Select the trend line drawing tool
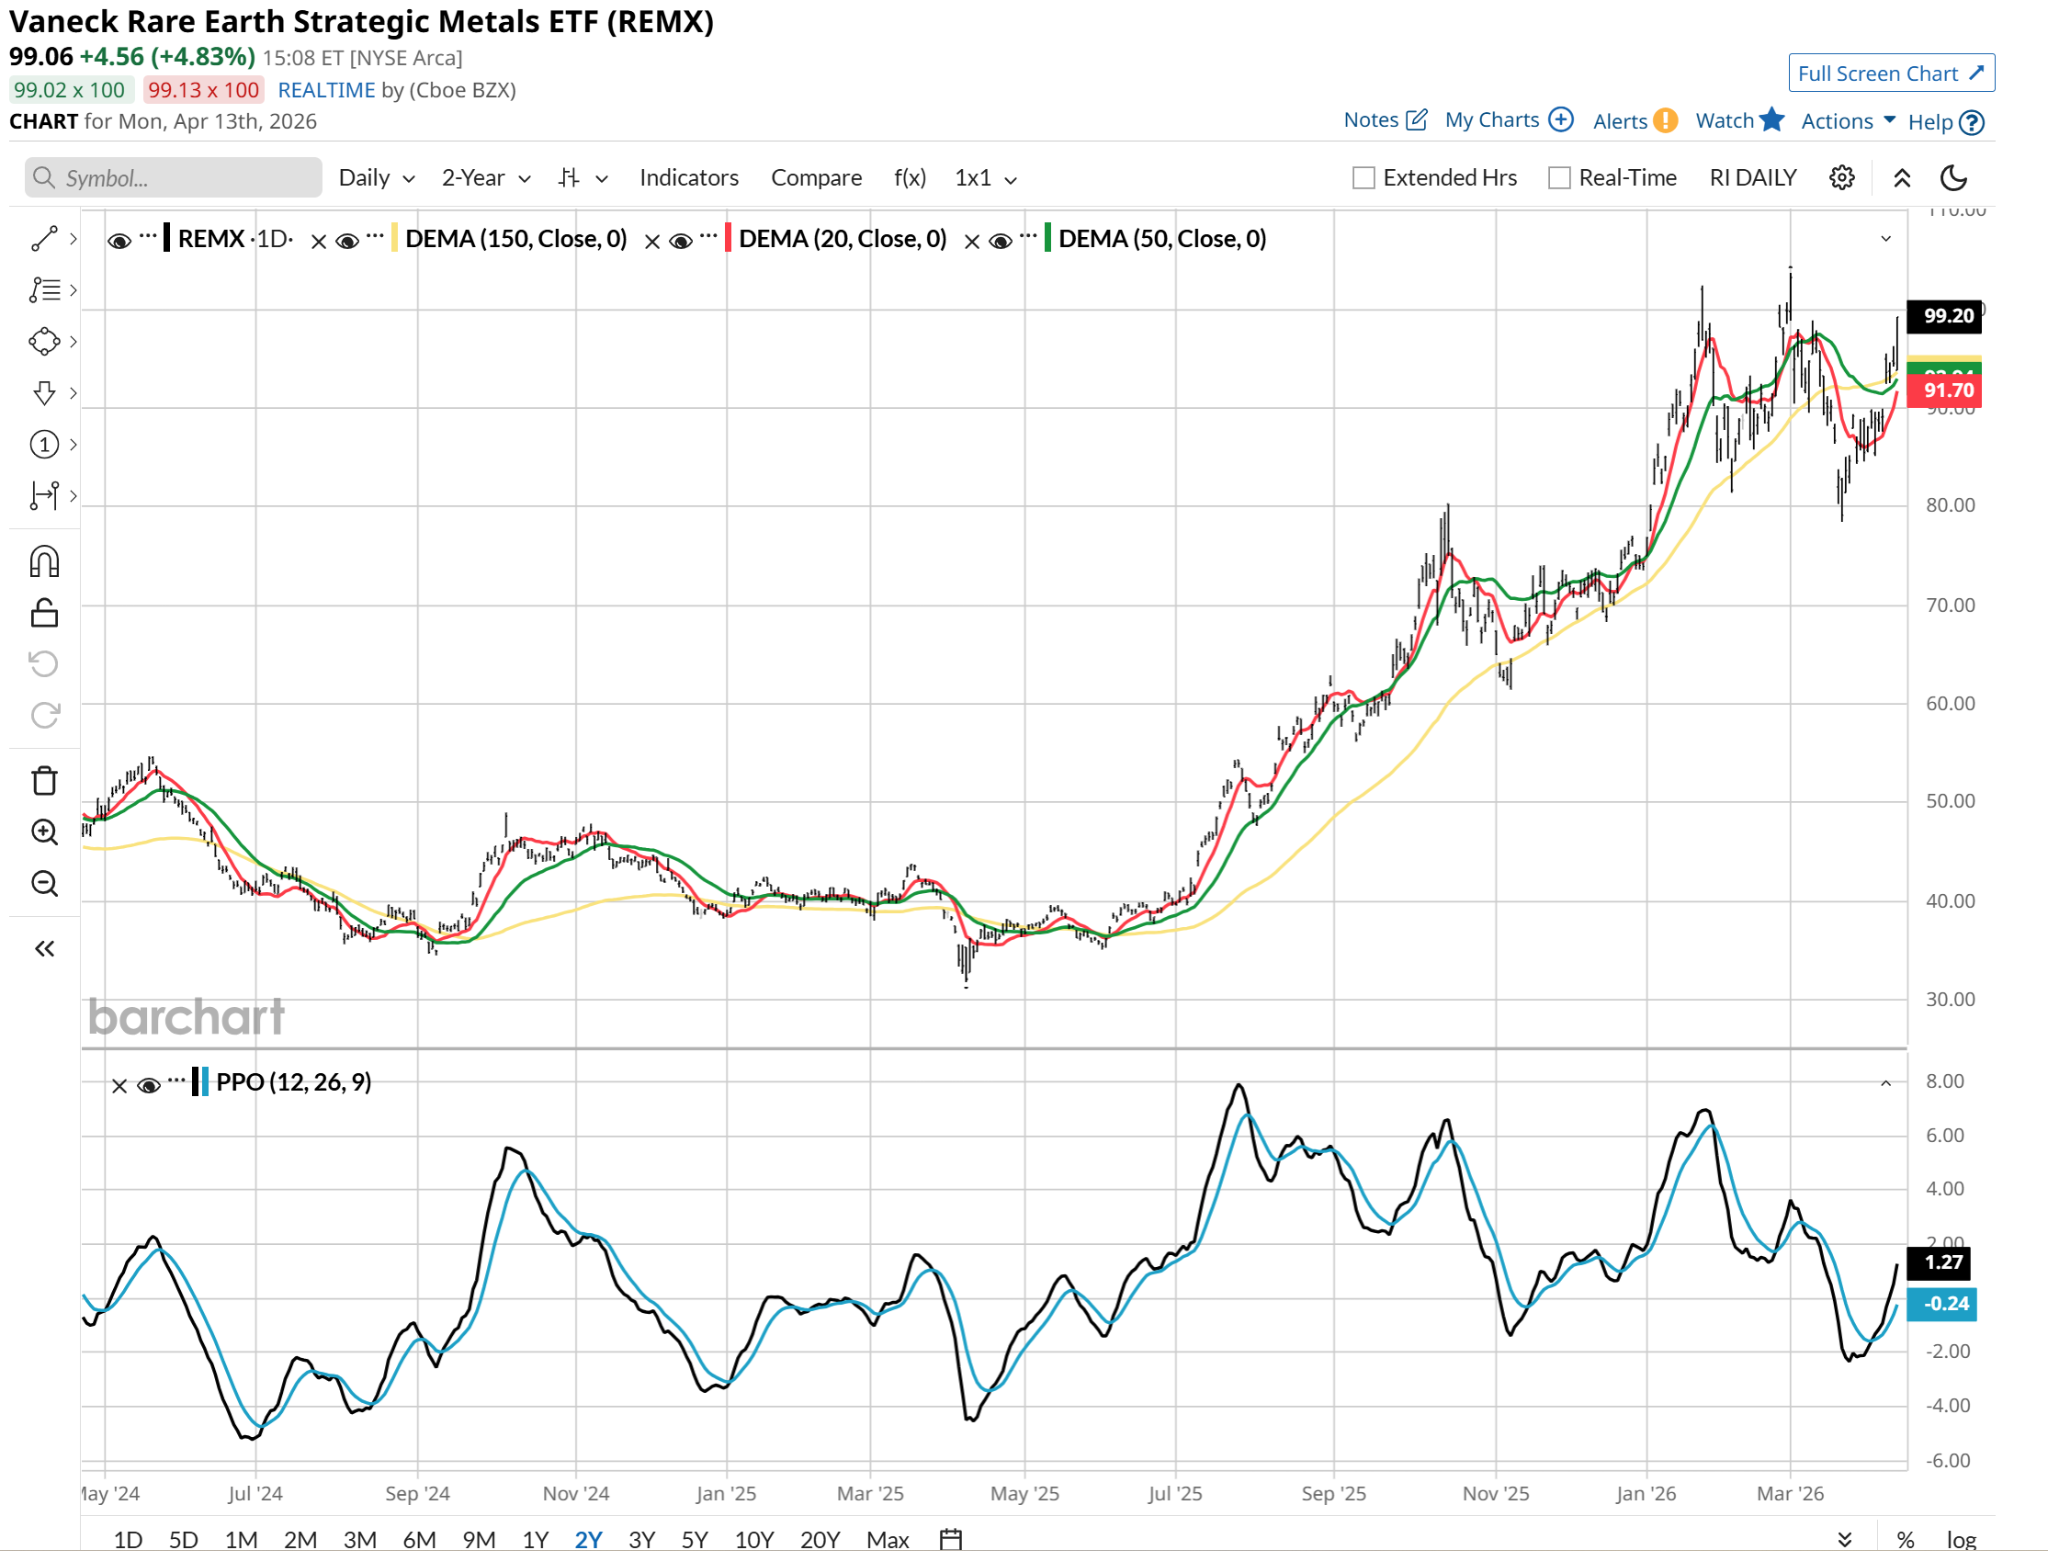This screenshot has height=1551, width=2048. point(44,239)
